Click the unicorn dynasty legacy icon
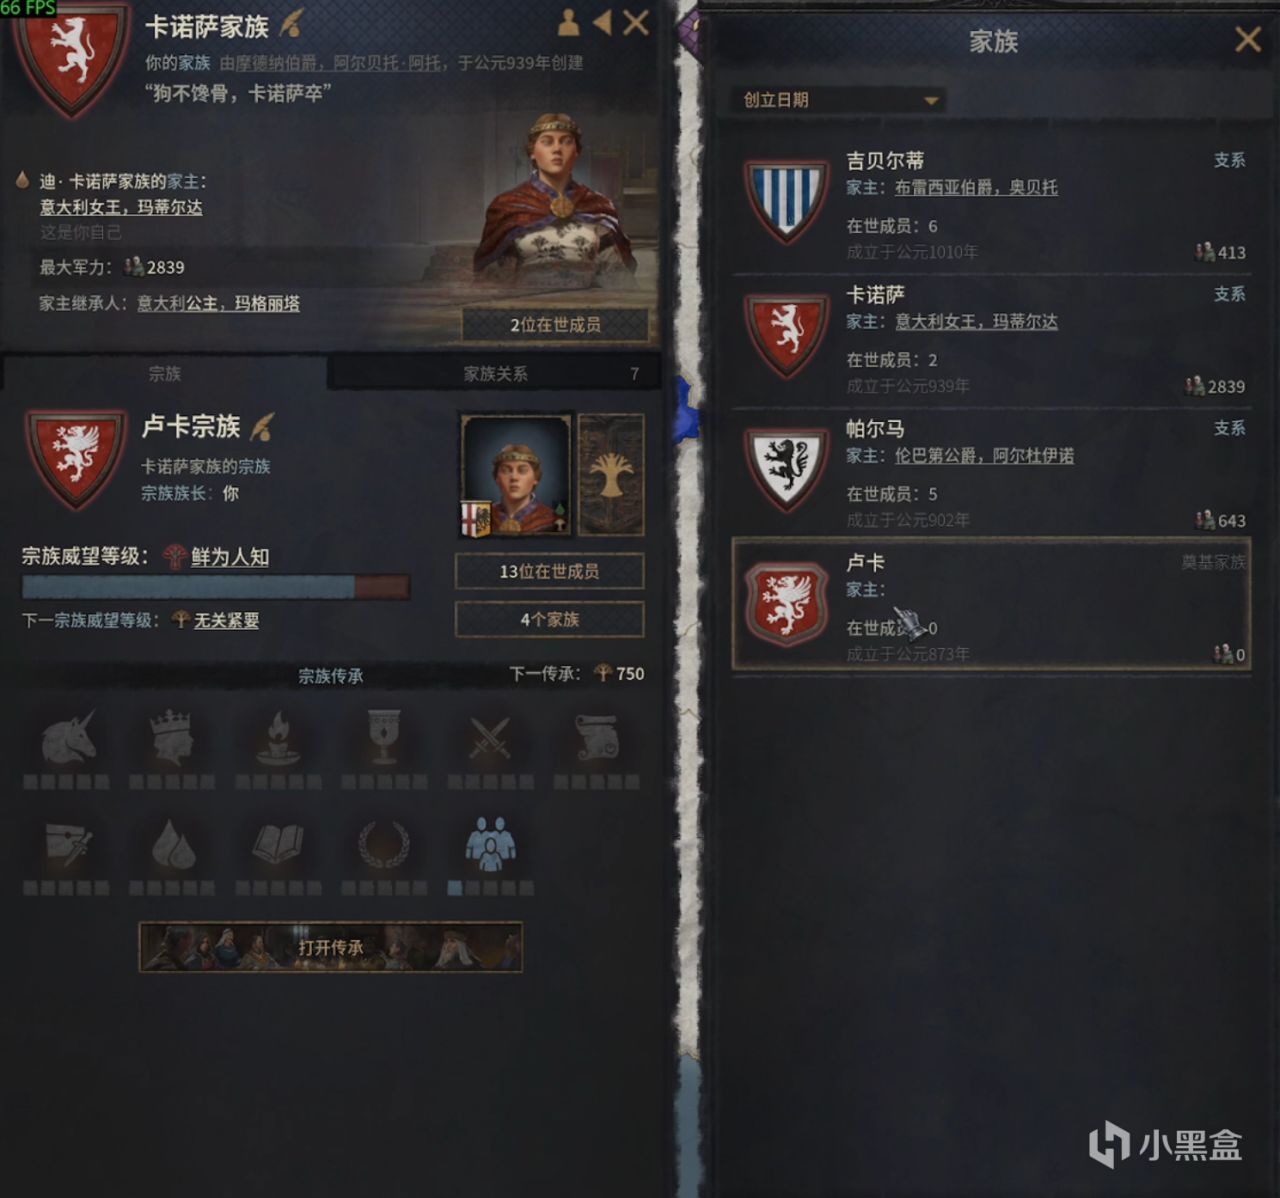The height and width of the screenshot is (1198, 1280). [x=68, y=739]
